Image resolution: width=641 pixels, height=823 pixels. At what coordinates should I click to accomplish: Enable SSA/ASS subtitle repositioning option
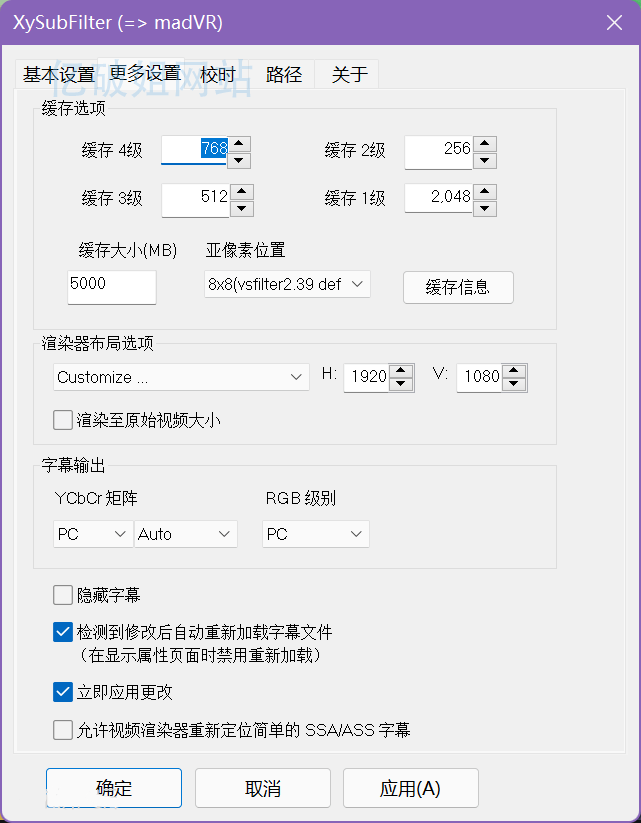click(62, 730)
